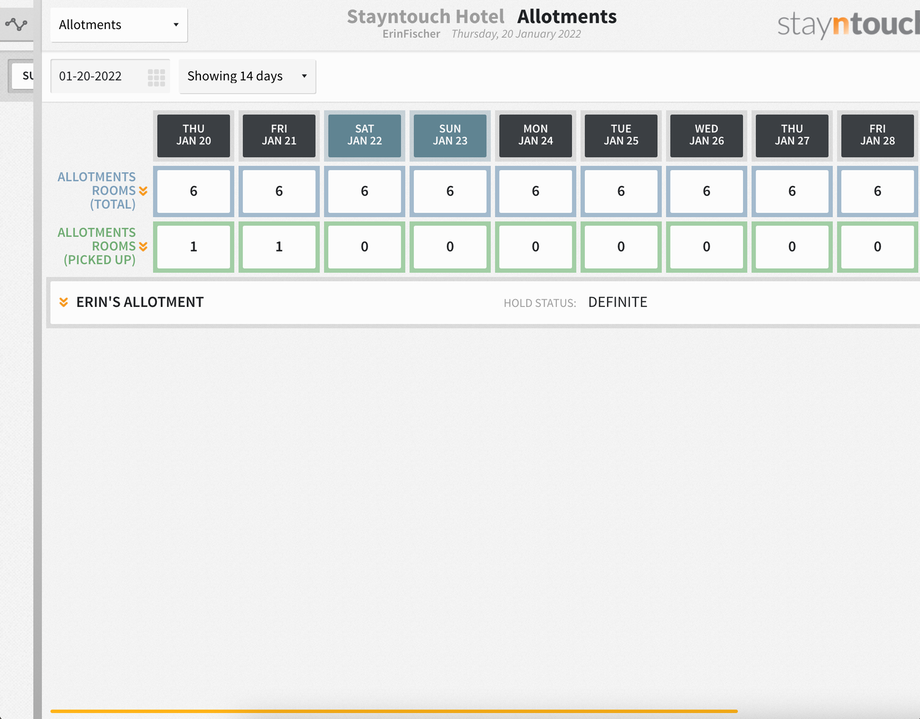Screen dimensions: 920x719
Task: Open the calendar grid date picker icon
Action: click(x=156, y=77)
